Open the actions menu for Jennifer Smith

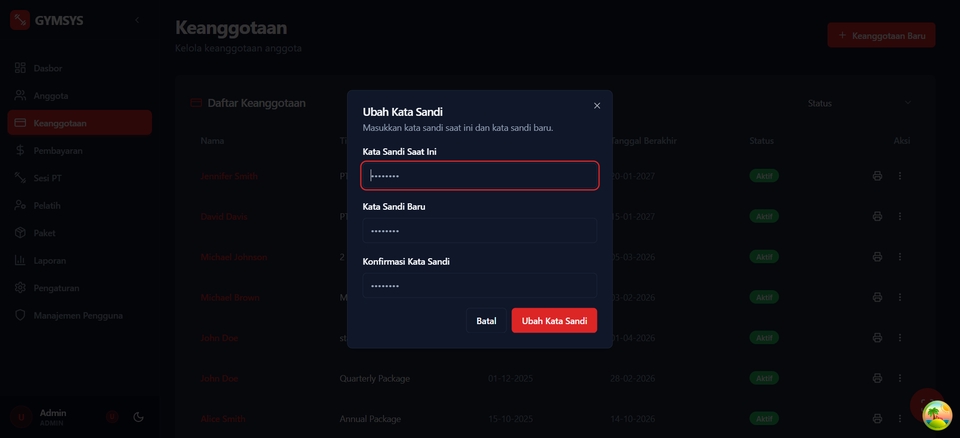(x=899, y=176)
